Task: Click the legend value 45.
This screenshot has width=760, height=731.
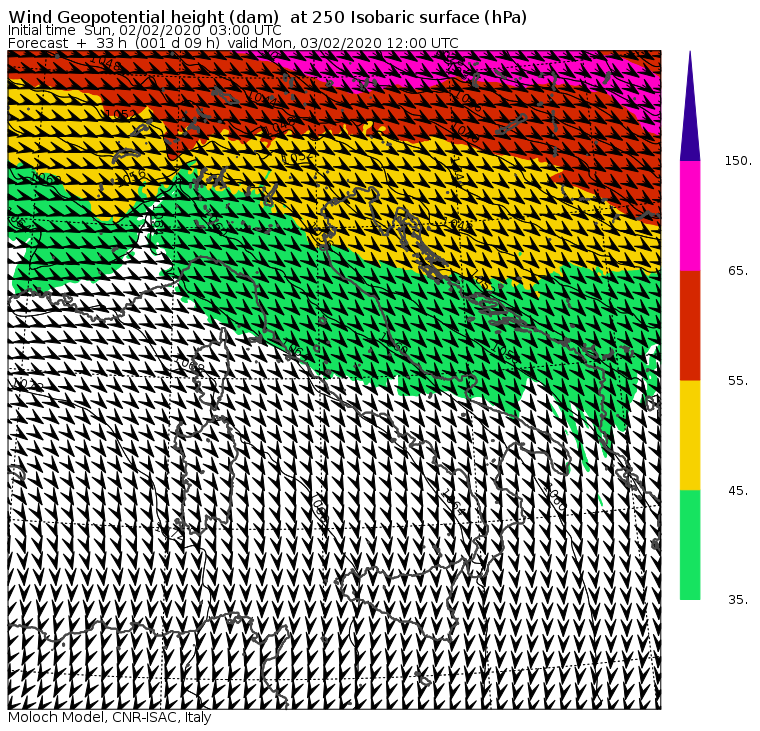Action: point(738,491)
